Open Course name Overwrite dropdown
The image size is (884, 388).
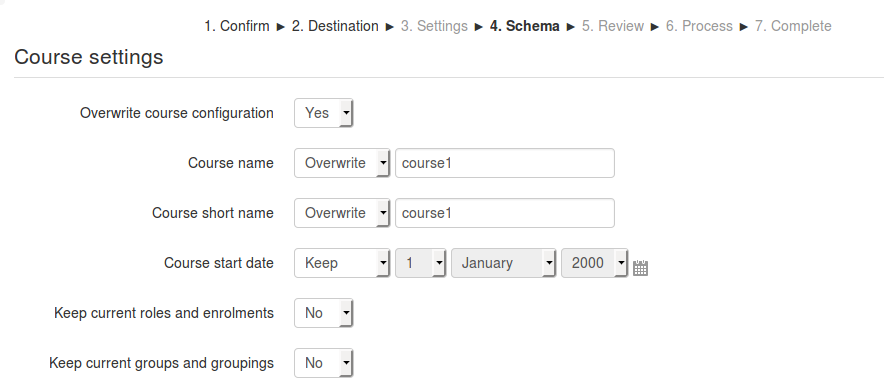342,163
